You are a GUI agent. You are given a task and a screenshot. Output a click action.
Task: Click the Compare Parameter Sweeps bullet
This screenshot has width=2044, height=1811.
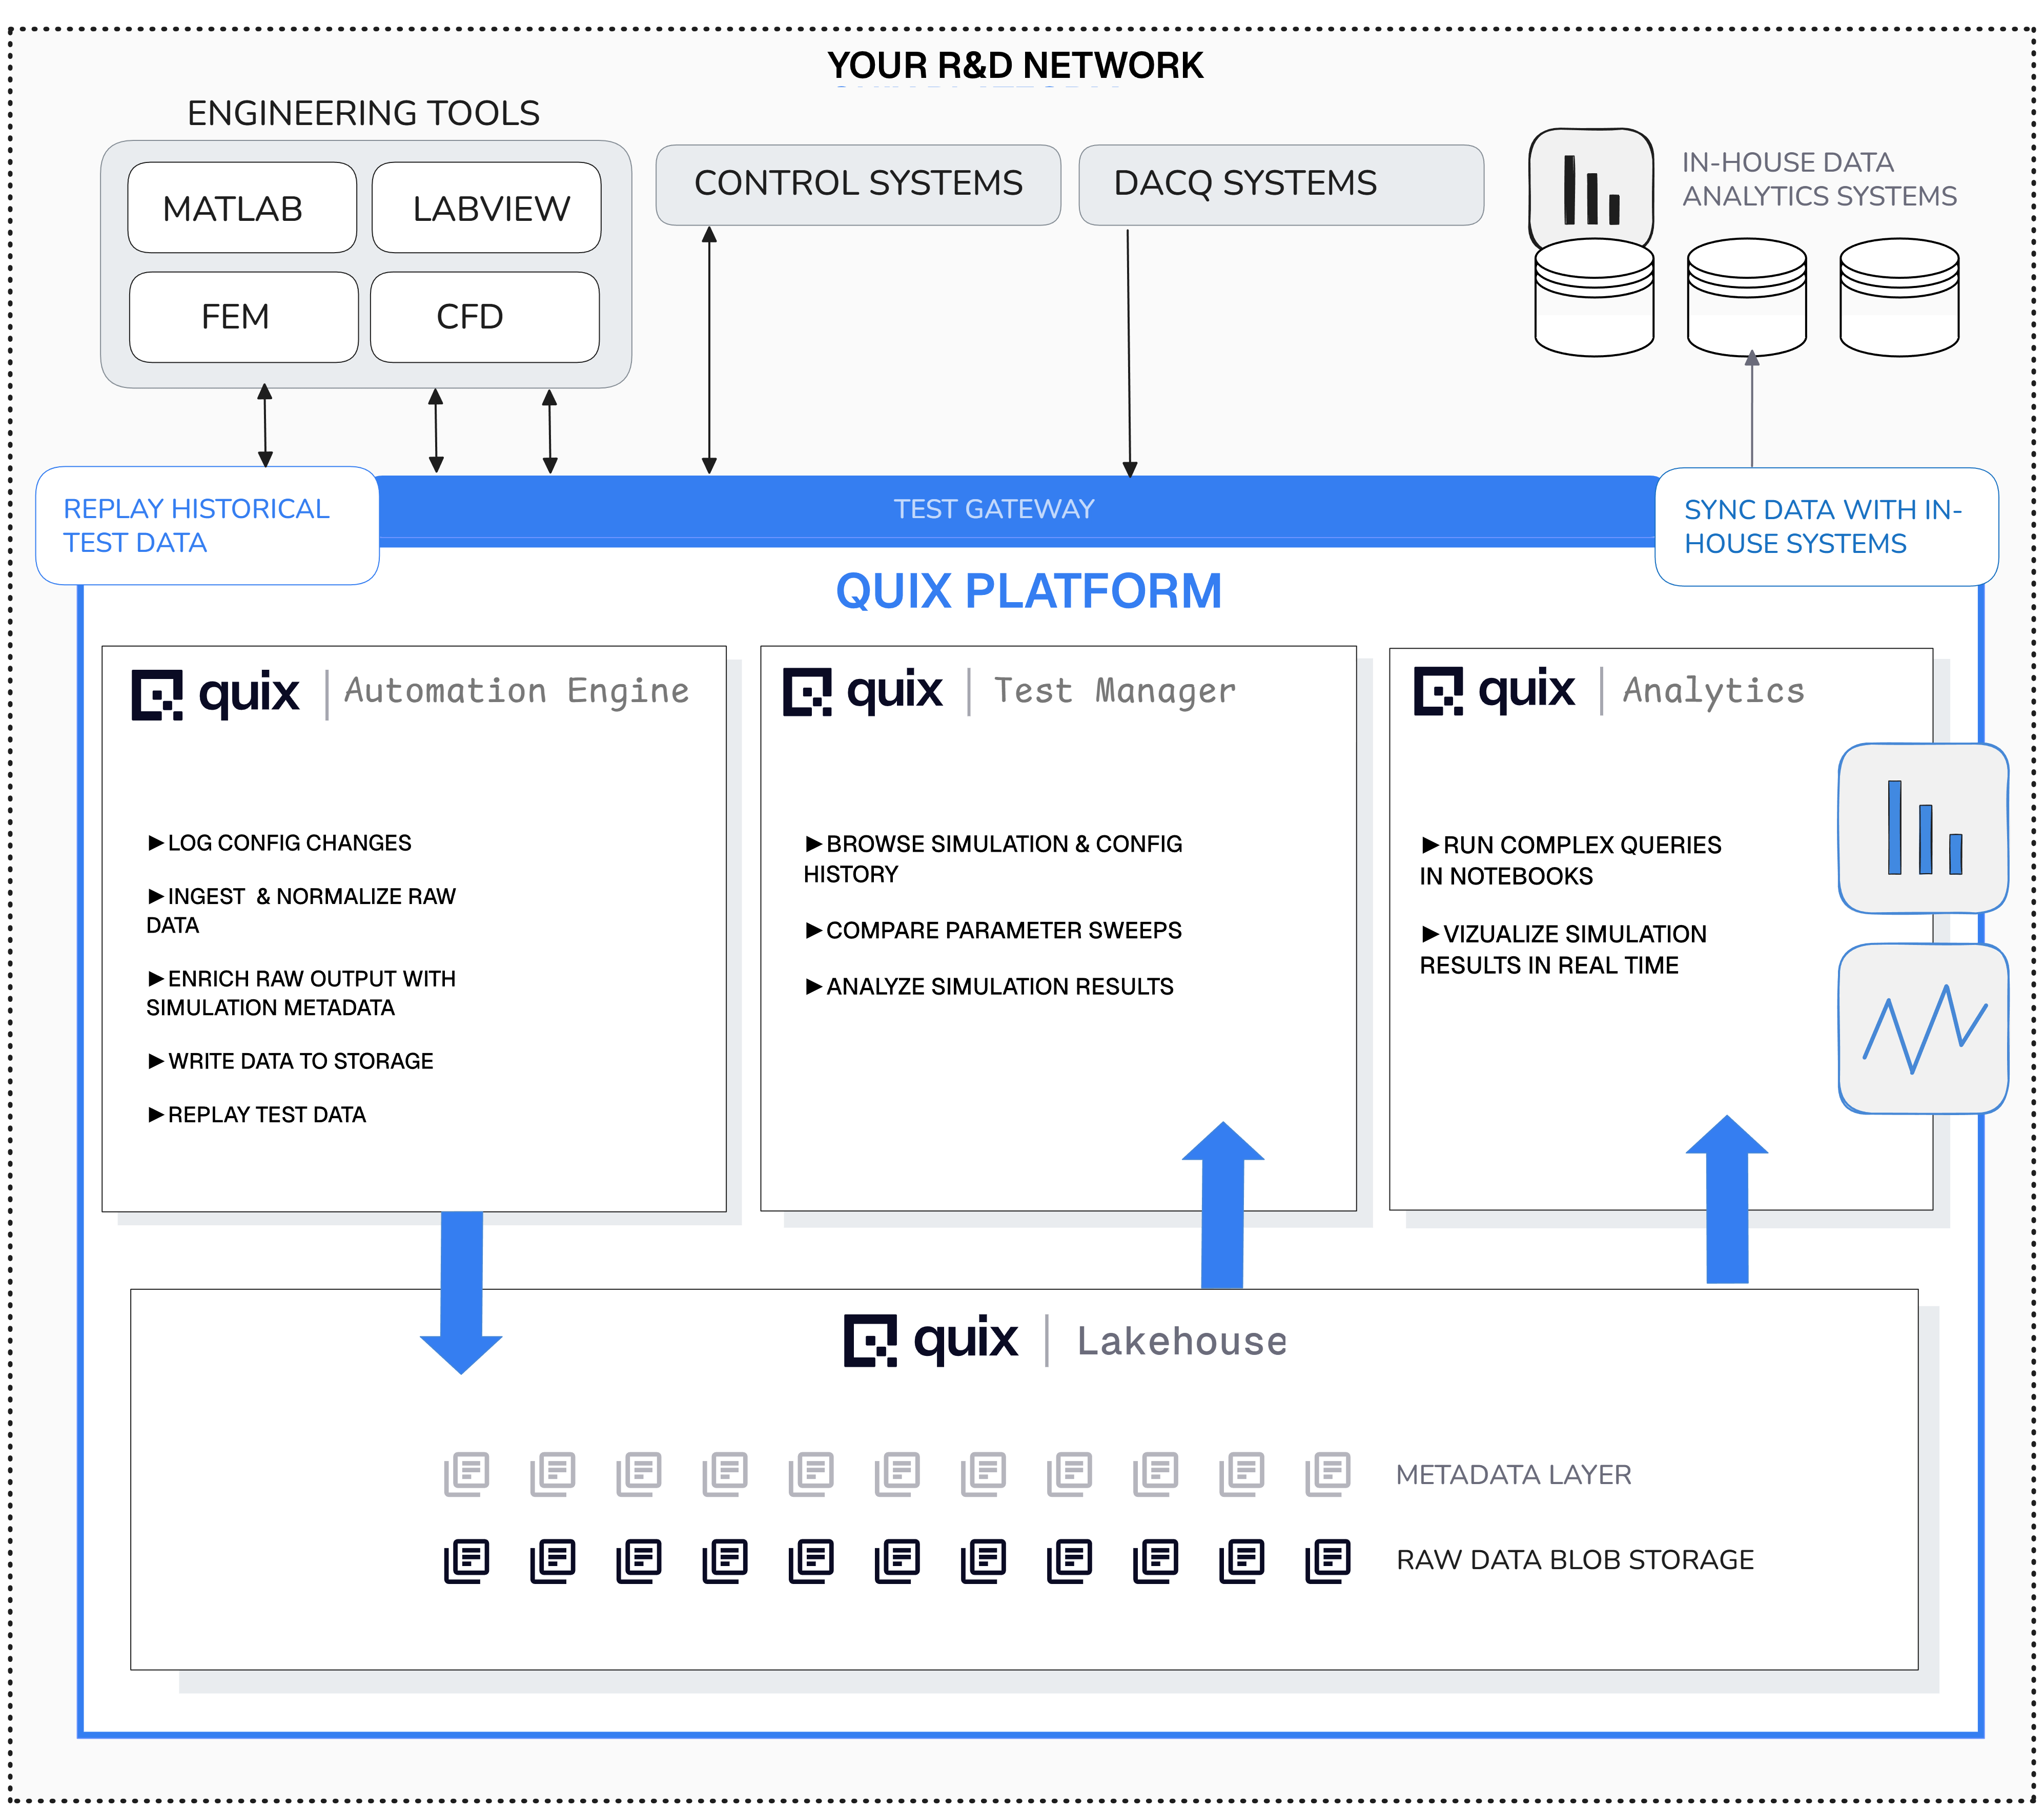click(x=994, y=930)
